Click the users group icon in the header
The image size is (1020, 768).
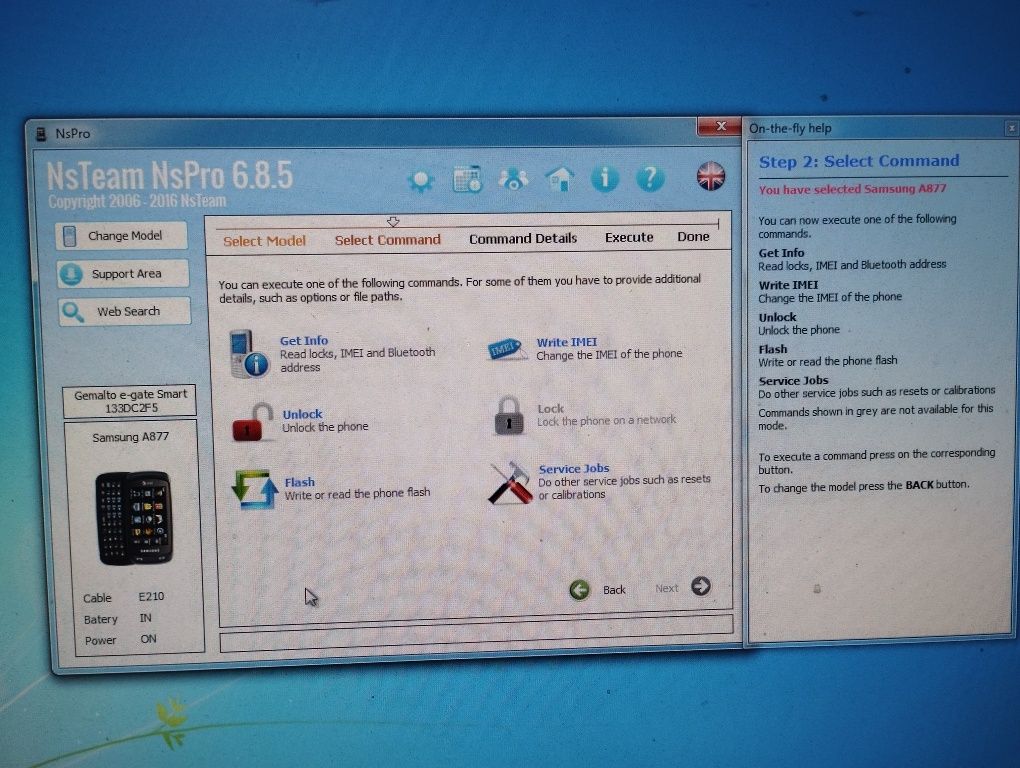tap(513, 179)
